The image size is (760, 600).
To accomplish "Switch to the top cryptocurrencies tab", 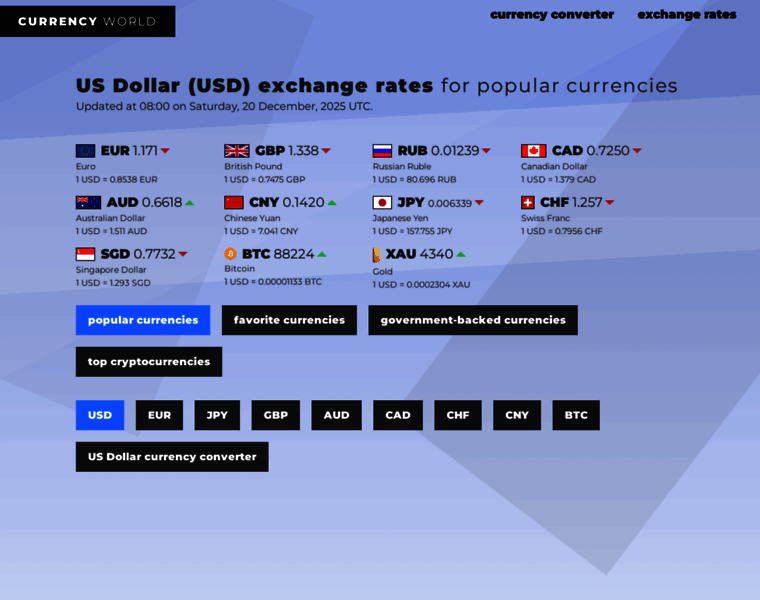I will point(149,362).
